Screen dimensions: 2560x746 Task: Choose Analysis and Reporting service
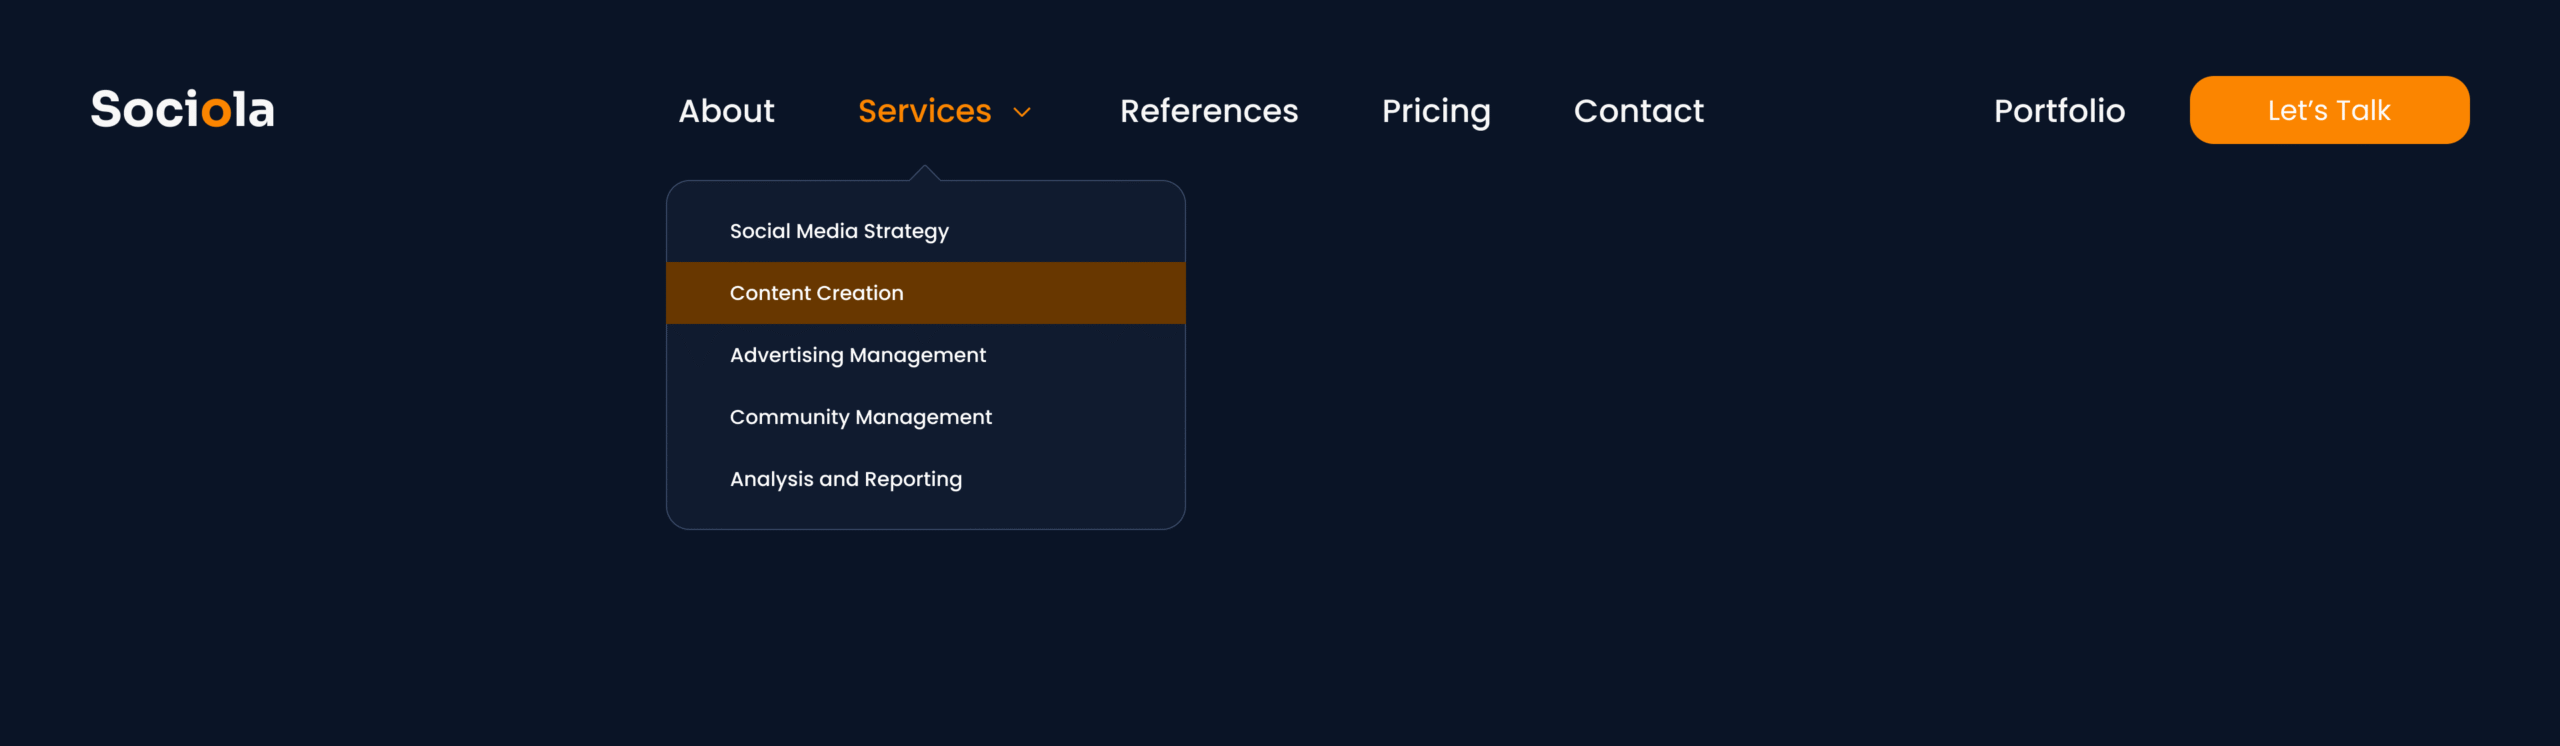[845, 479]
